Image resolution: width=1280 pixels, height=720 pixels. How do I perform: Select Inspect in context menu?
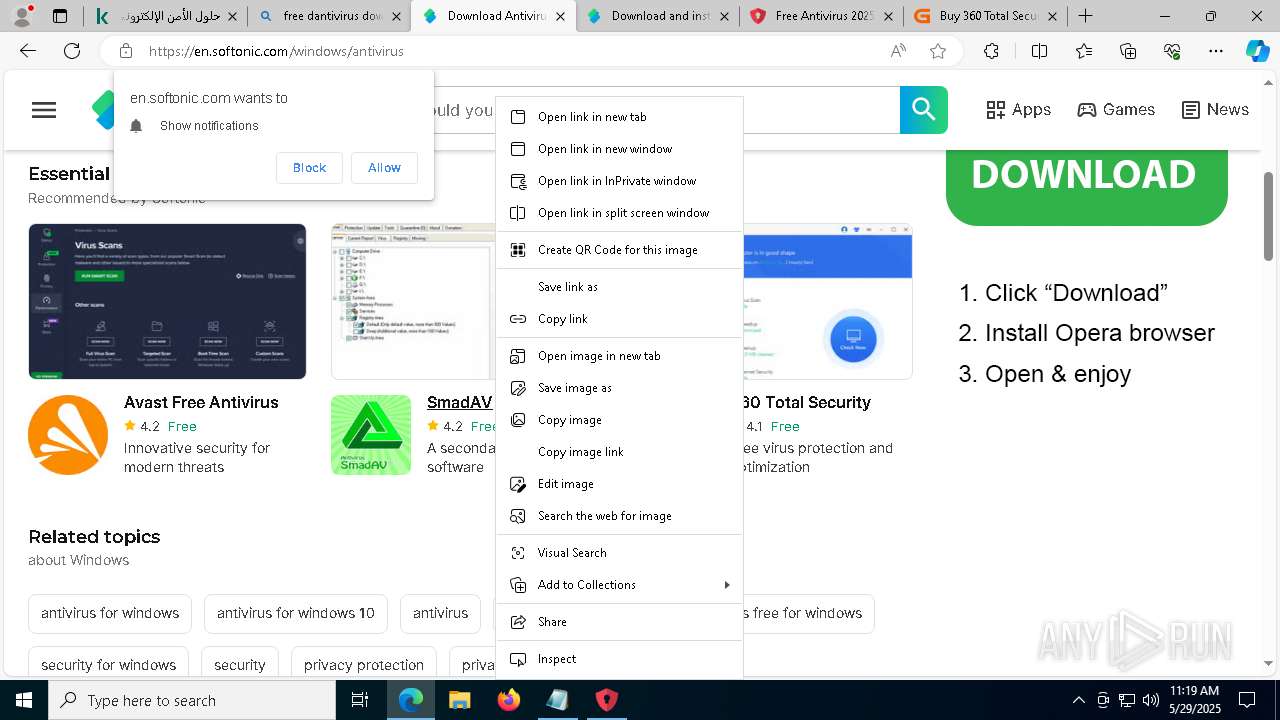[x=620, y=659]
